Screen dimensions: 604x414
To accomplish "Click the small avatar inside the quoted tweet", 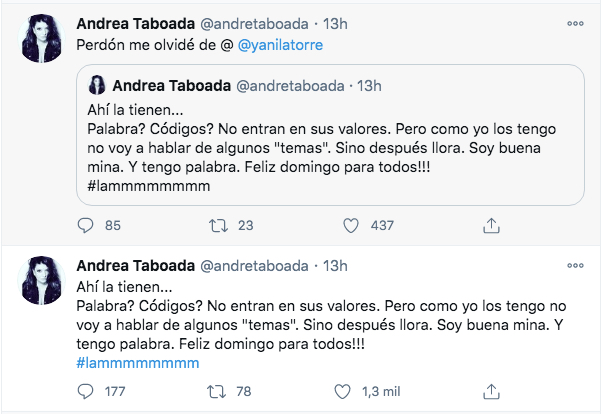I will [x=99, y=84].
